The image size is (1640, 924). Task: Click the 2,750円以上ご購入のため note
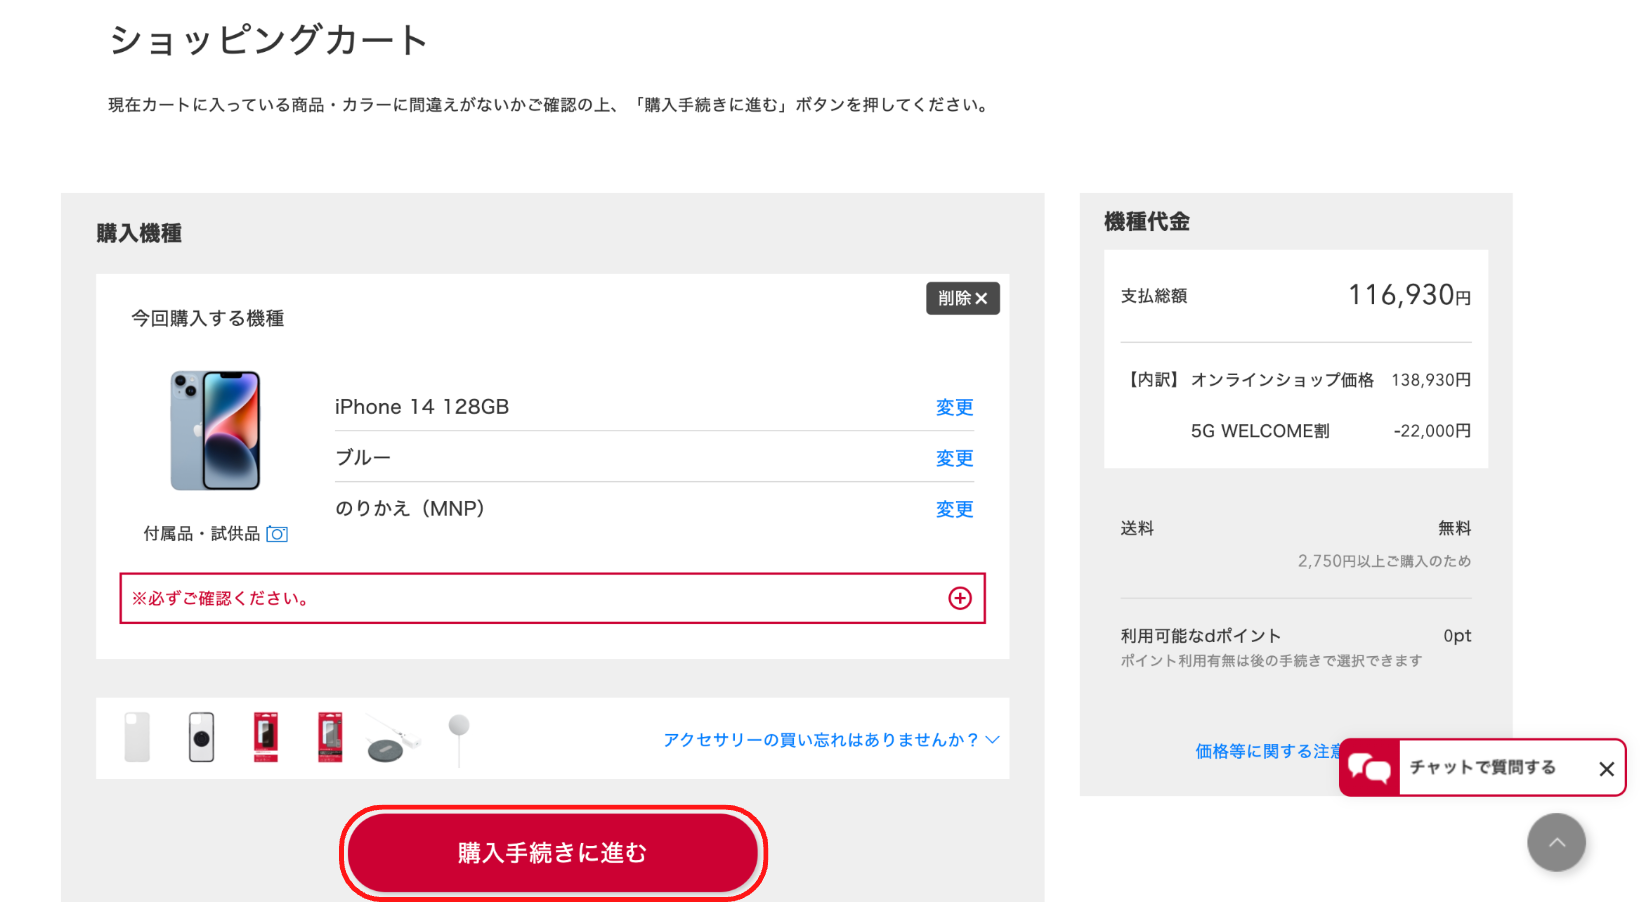(x=1385, y=561)
